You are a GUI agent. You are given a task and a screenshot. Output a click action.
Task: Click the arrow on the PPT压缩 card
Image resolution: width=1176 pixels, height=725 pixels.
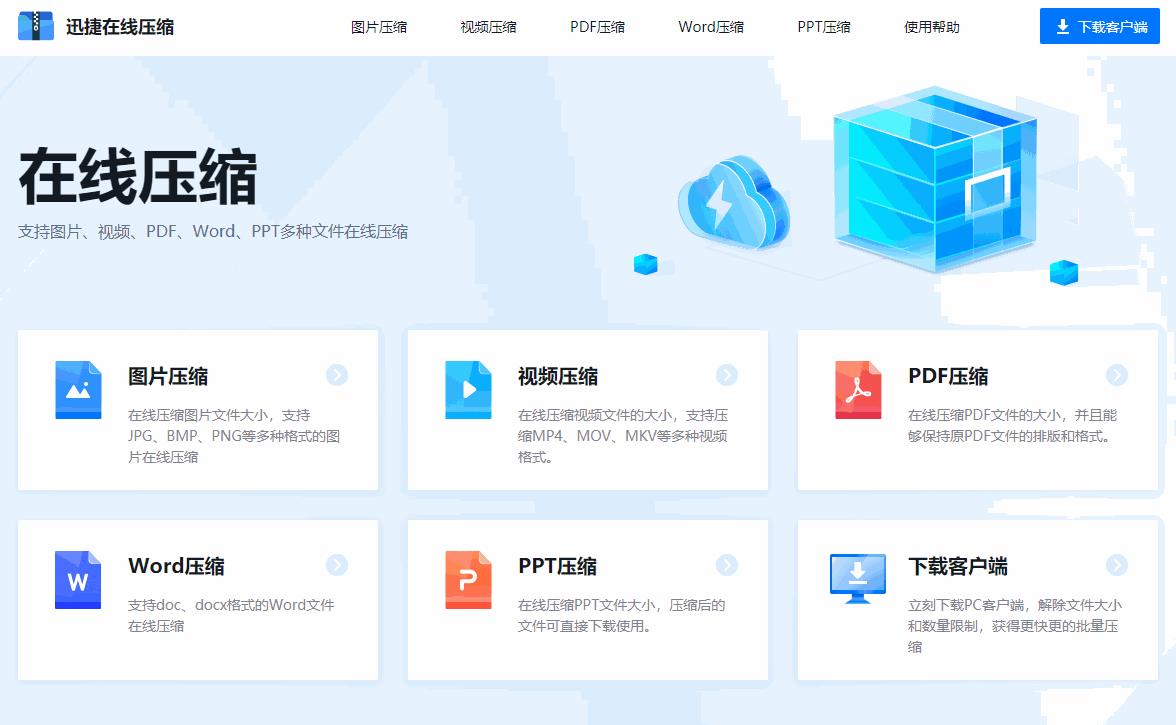coord(727,565)
